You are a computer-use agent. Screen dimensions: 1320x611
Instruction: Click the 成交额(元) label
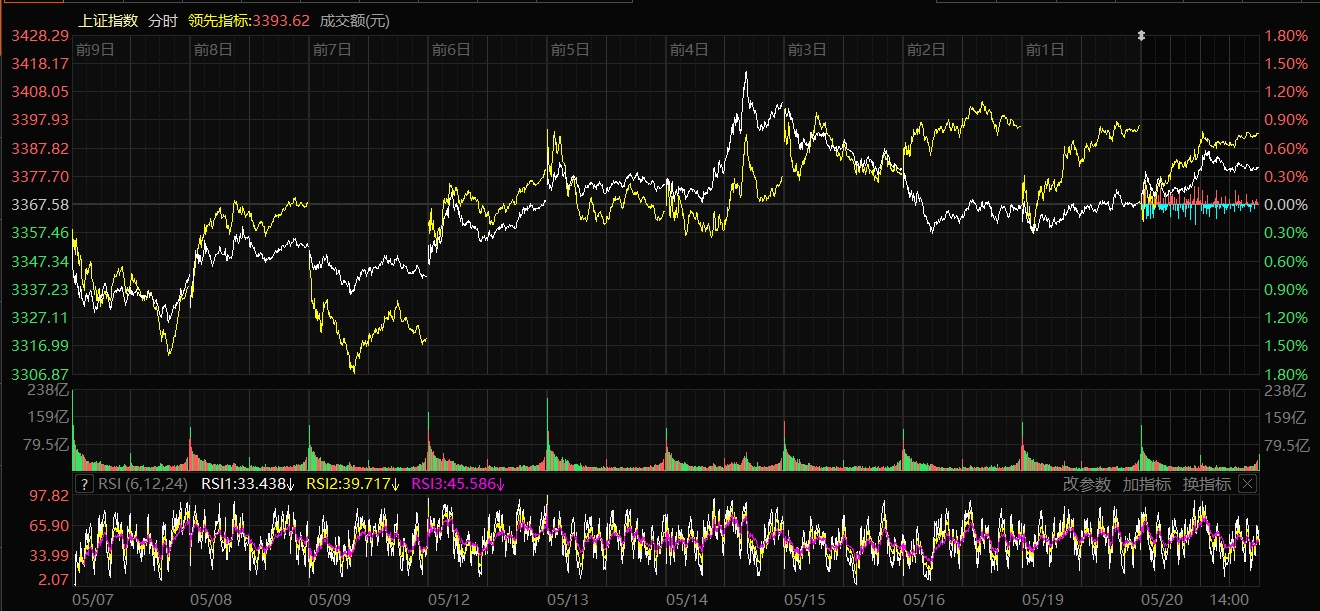(x=355, y=20)
